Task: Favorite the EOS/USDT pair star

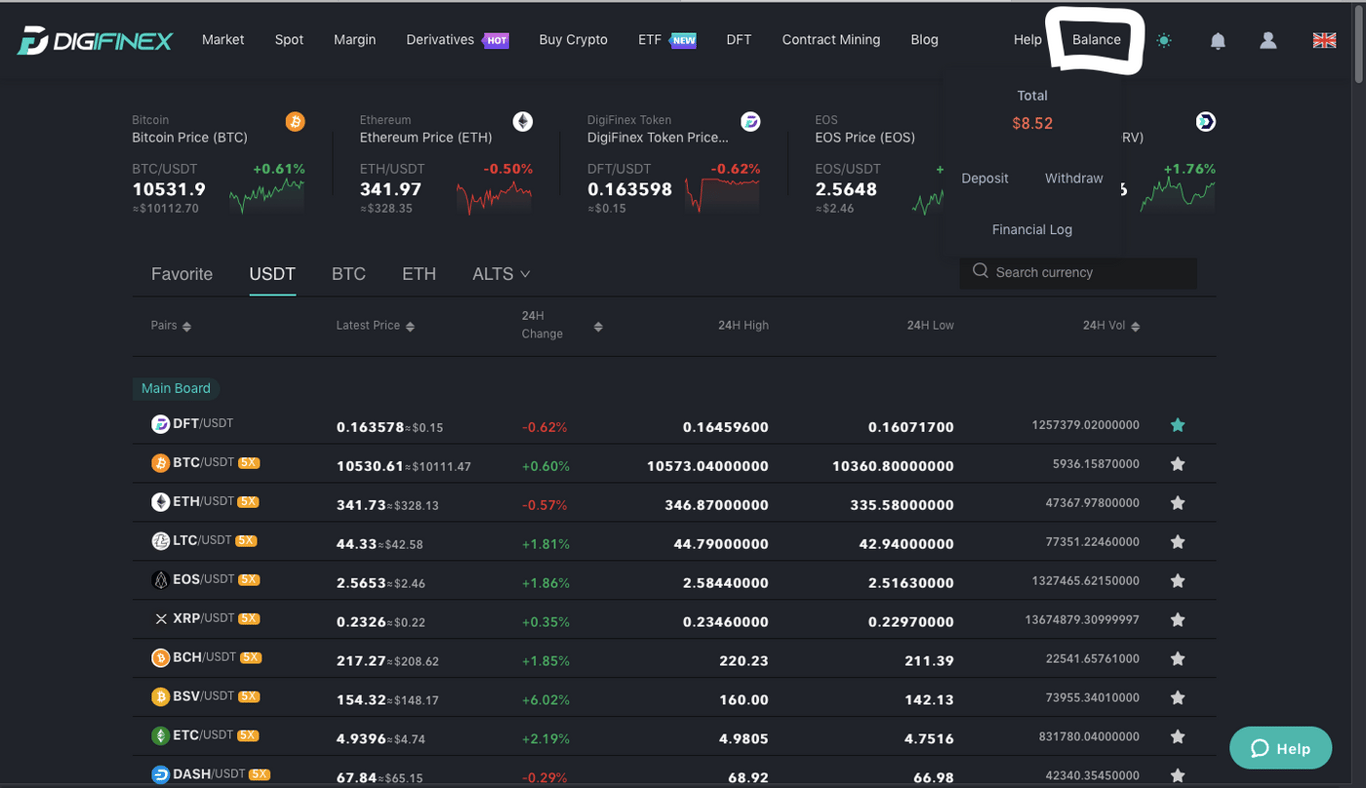Action: 1178,581
